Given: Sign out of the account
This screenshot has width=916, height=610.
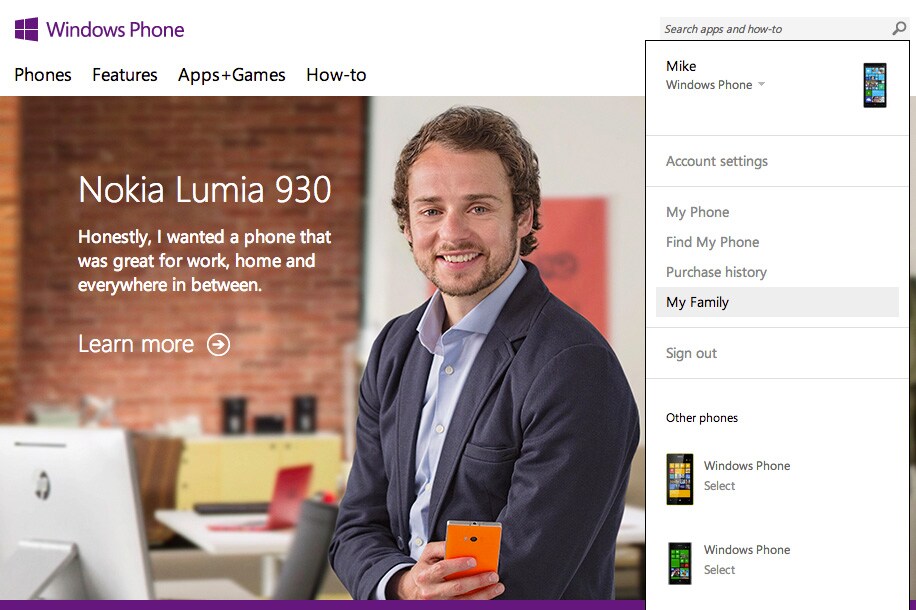Looking at the screenshot, I should point(691,353).
